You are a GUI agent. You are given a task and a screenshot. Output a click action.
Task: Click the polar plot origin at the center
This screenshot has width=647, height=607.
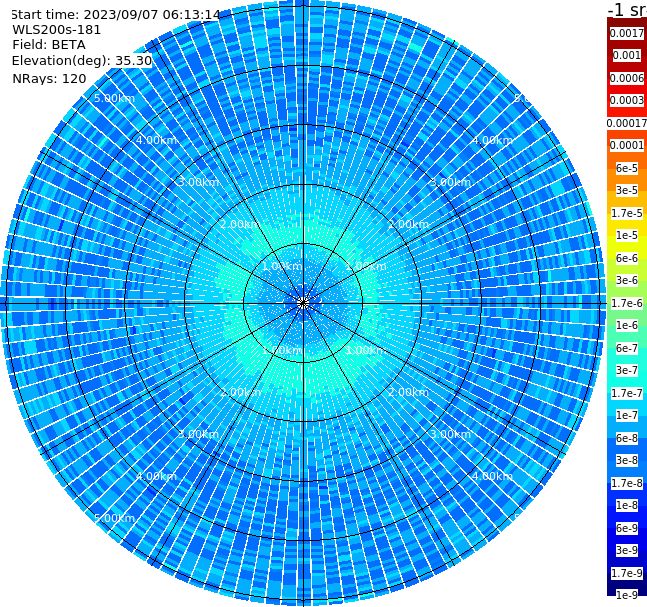tap(303, 304)
